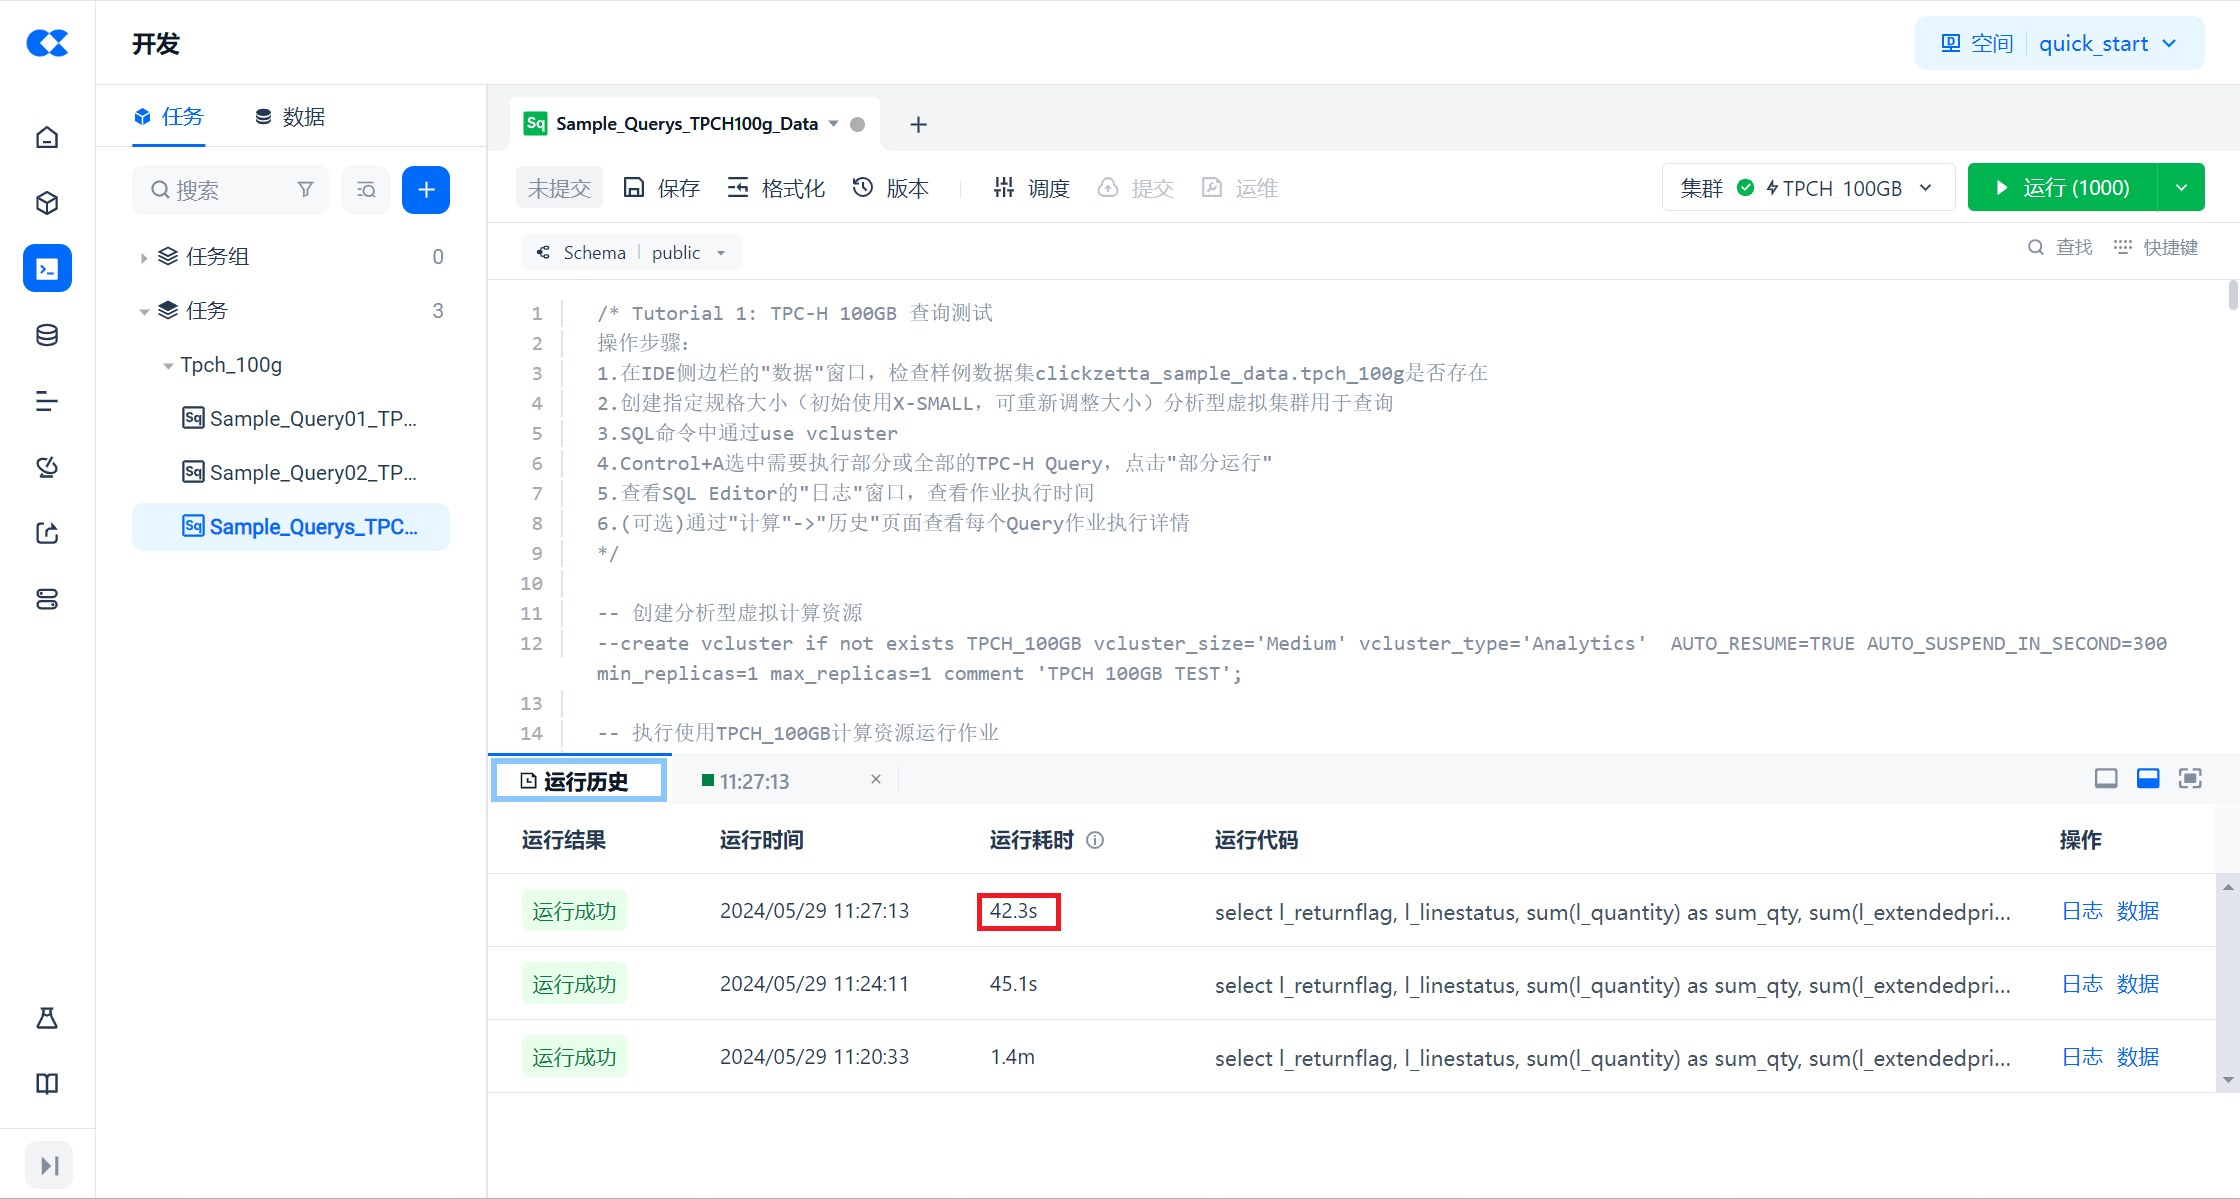Image resolution: width=2240 pixels, height=1199 pixels.
Task: Expand the 任务组 tree node
Action: [144, 257]
